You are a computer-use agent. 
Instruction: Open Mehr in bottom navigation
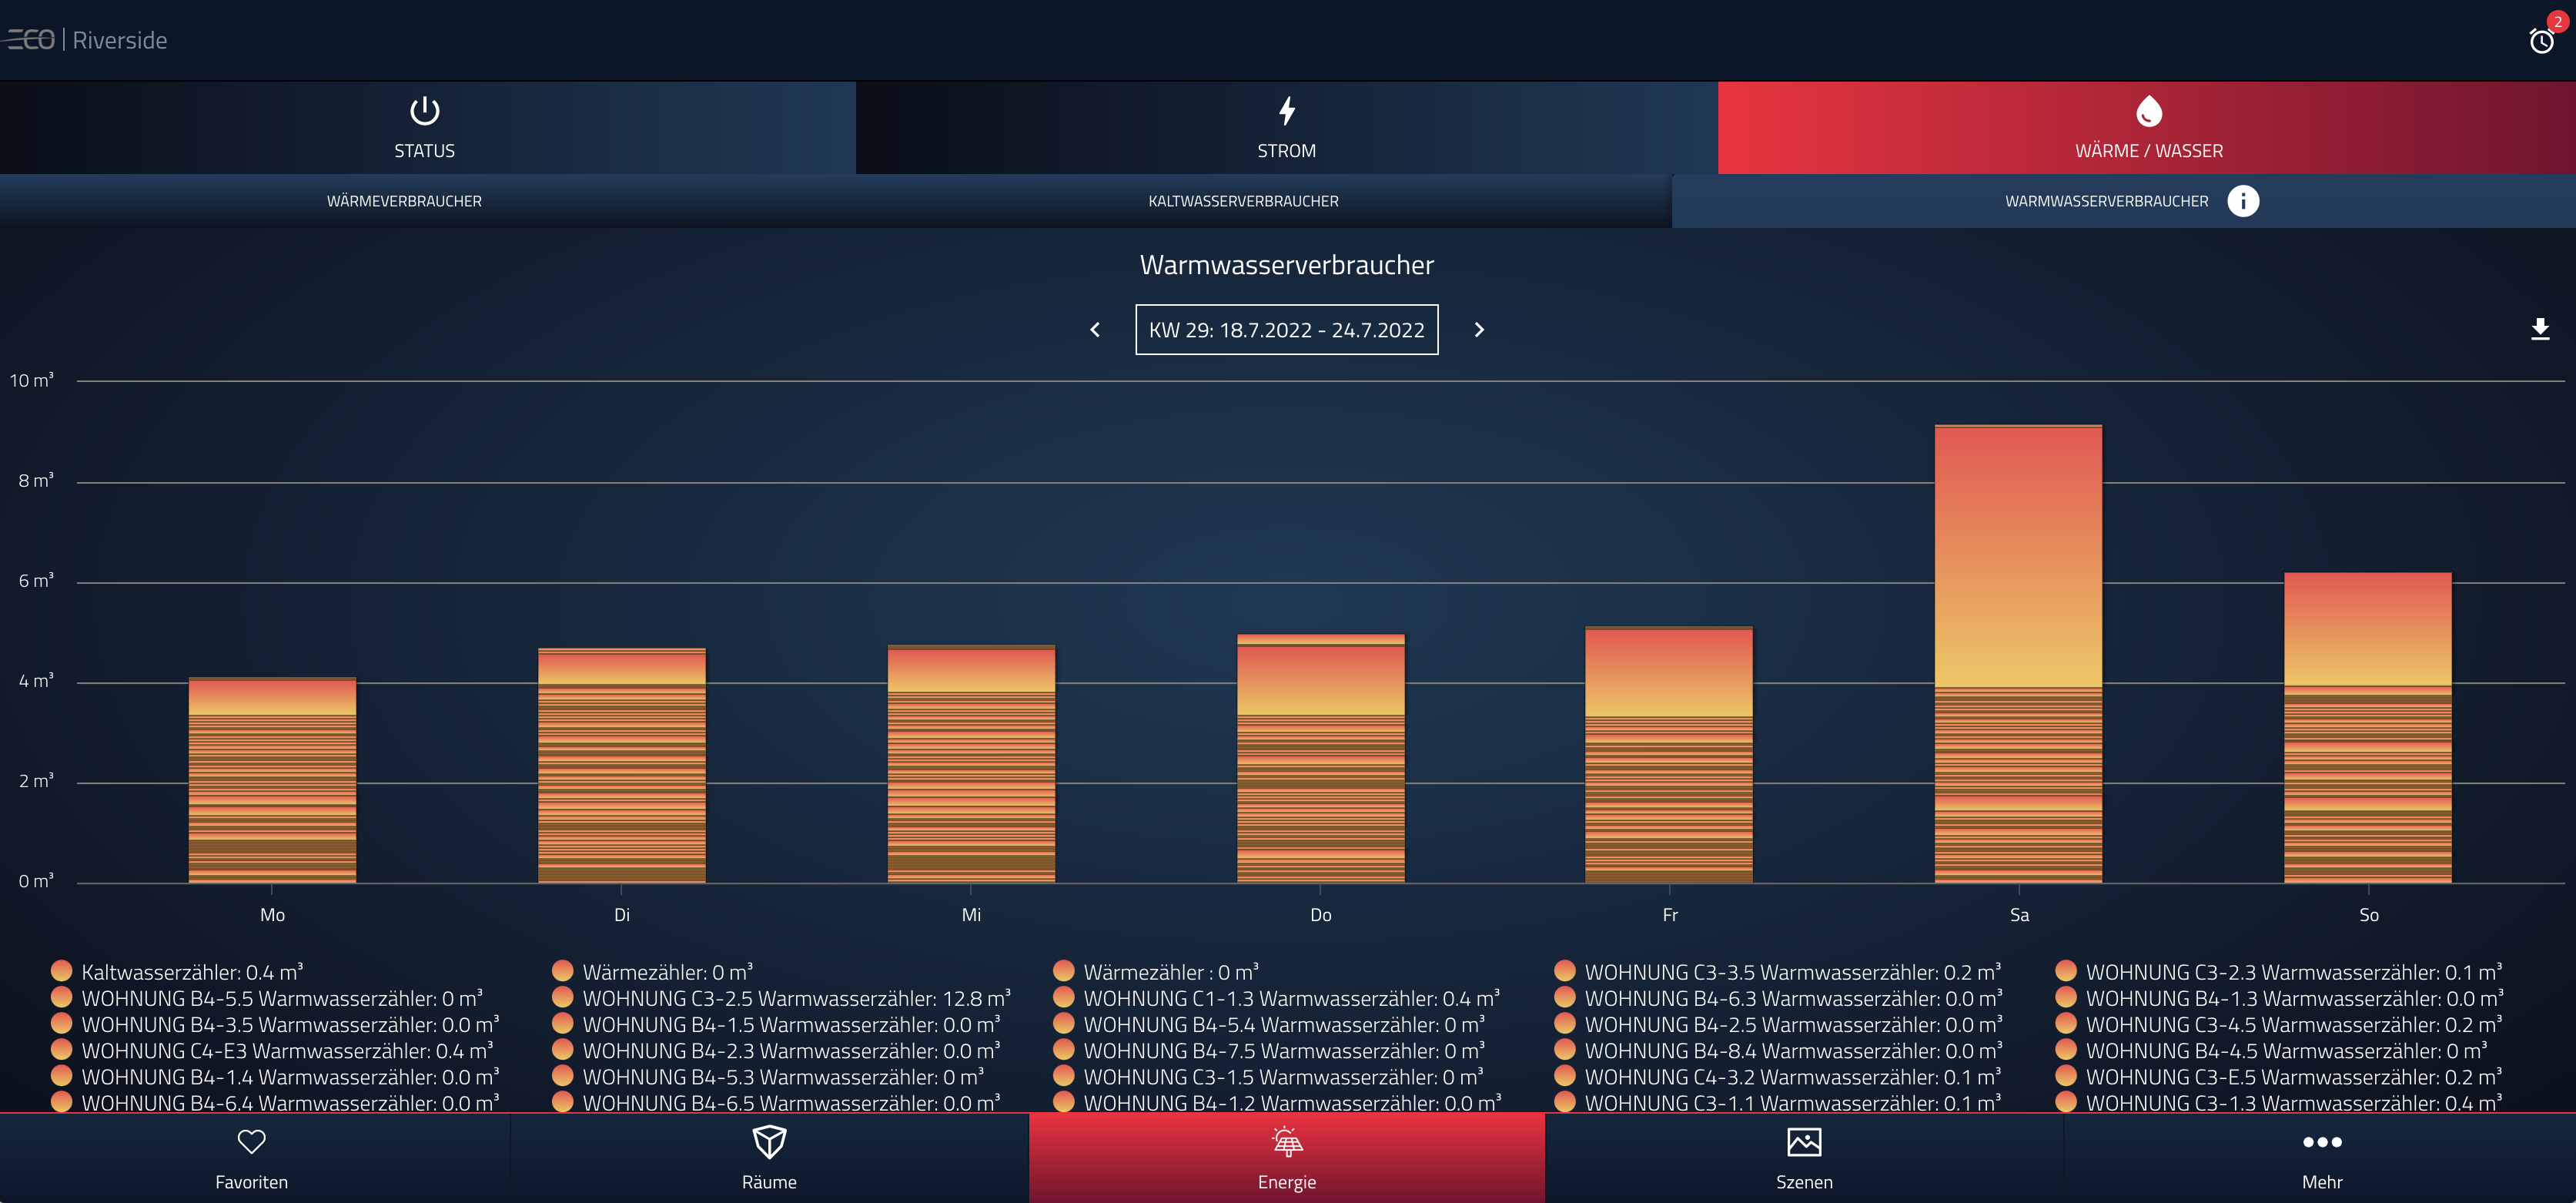pyautogui.click(x=2321, y=1158)
